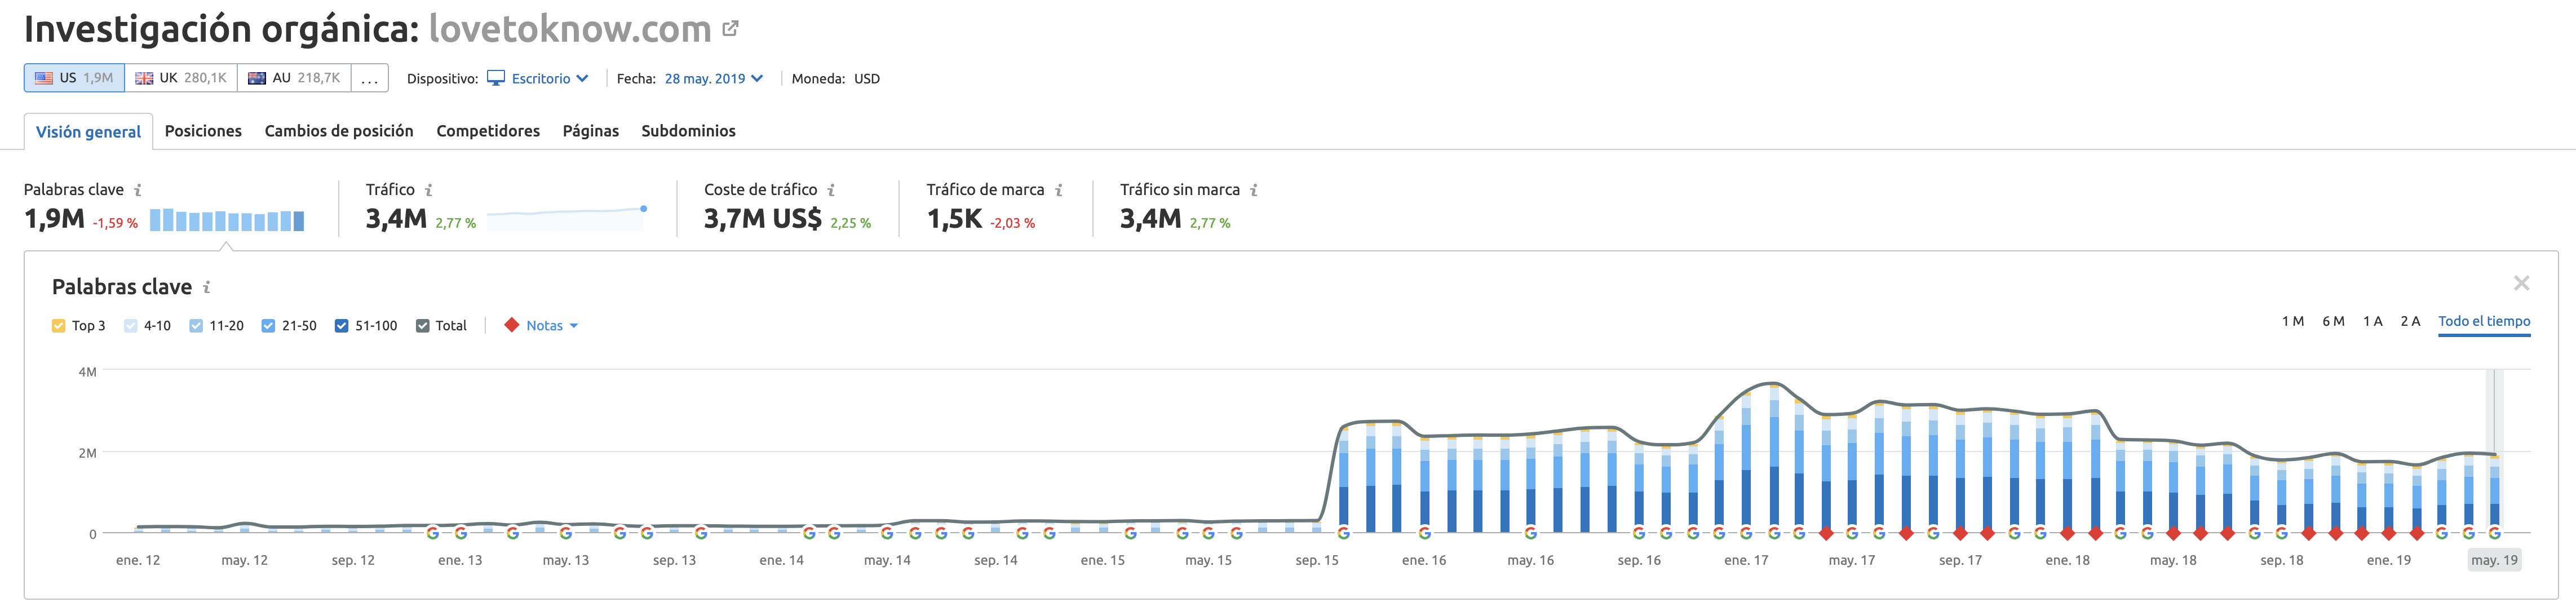Open Competidores tab
The image size is (2576, 611).
pos(488,131)
